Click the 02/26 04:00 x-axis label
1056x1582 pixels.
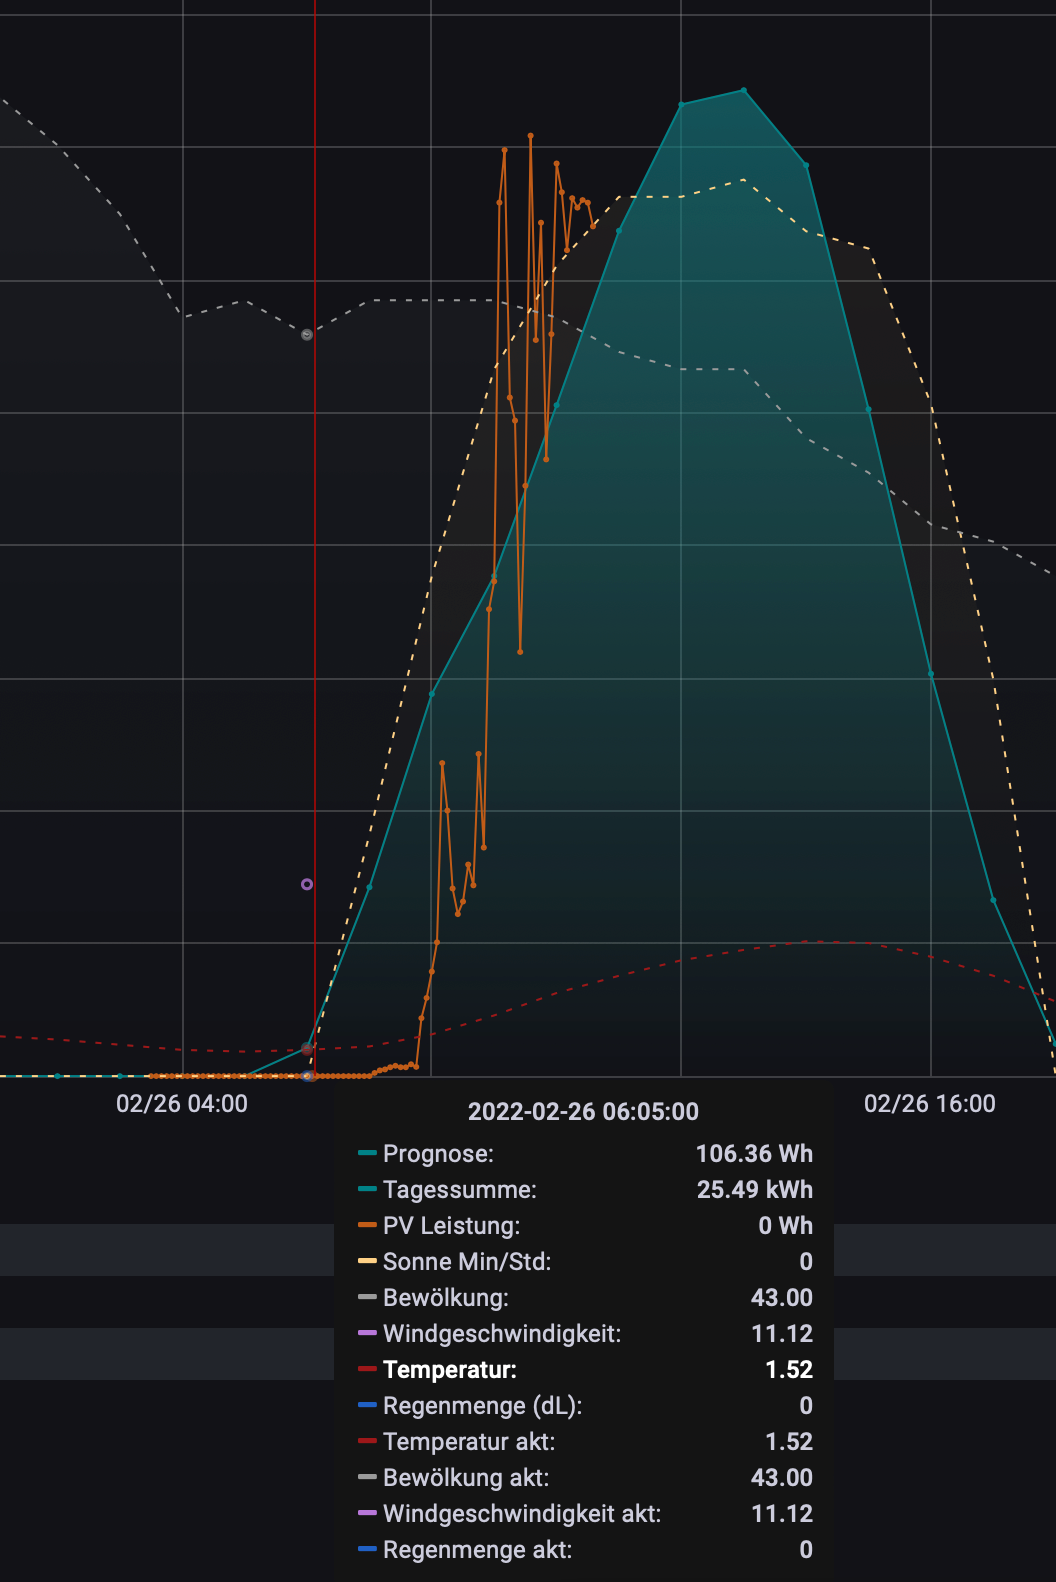point(182,1104)
